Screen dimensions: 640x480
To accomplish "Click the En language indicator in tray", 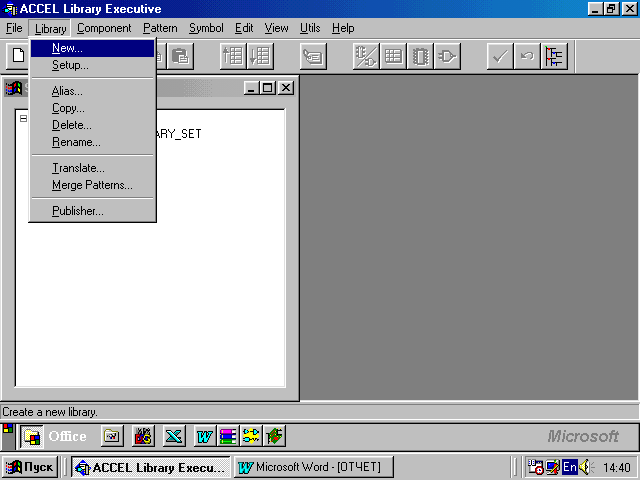I will [x=569, y=467].
